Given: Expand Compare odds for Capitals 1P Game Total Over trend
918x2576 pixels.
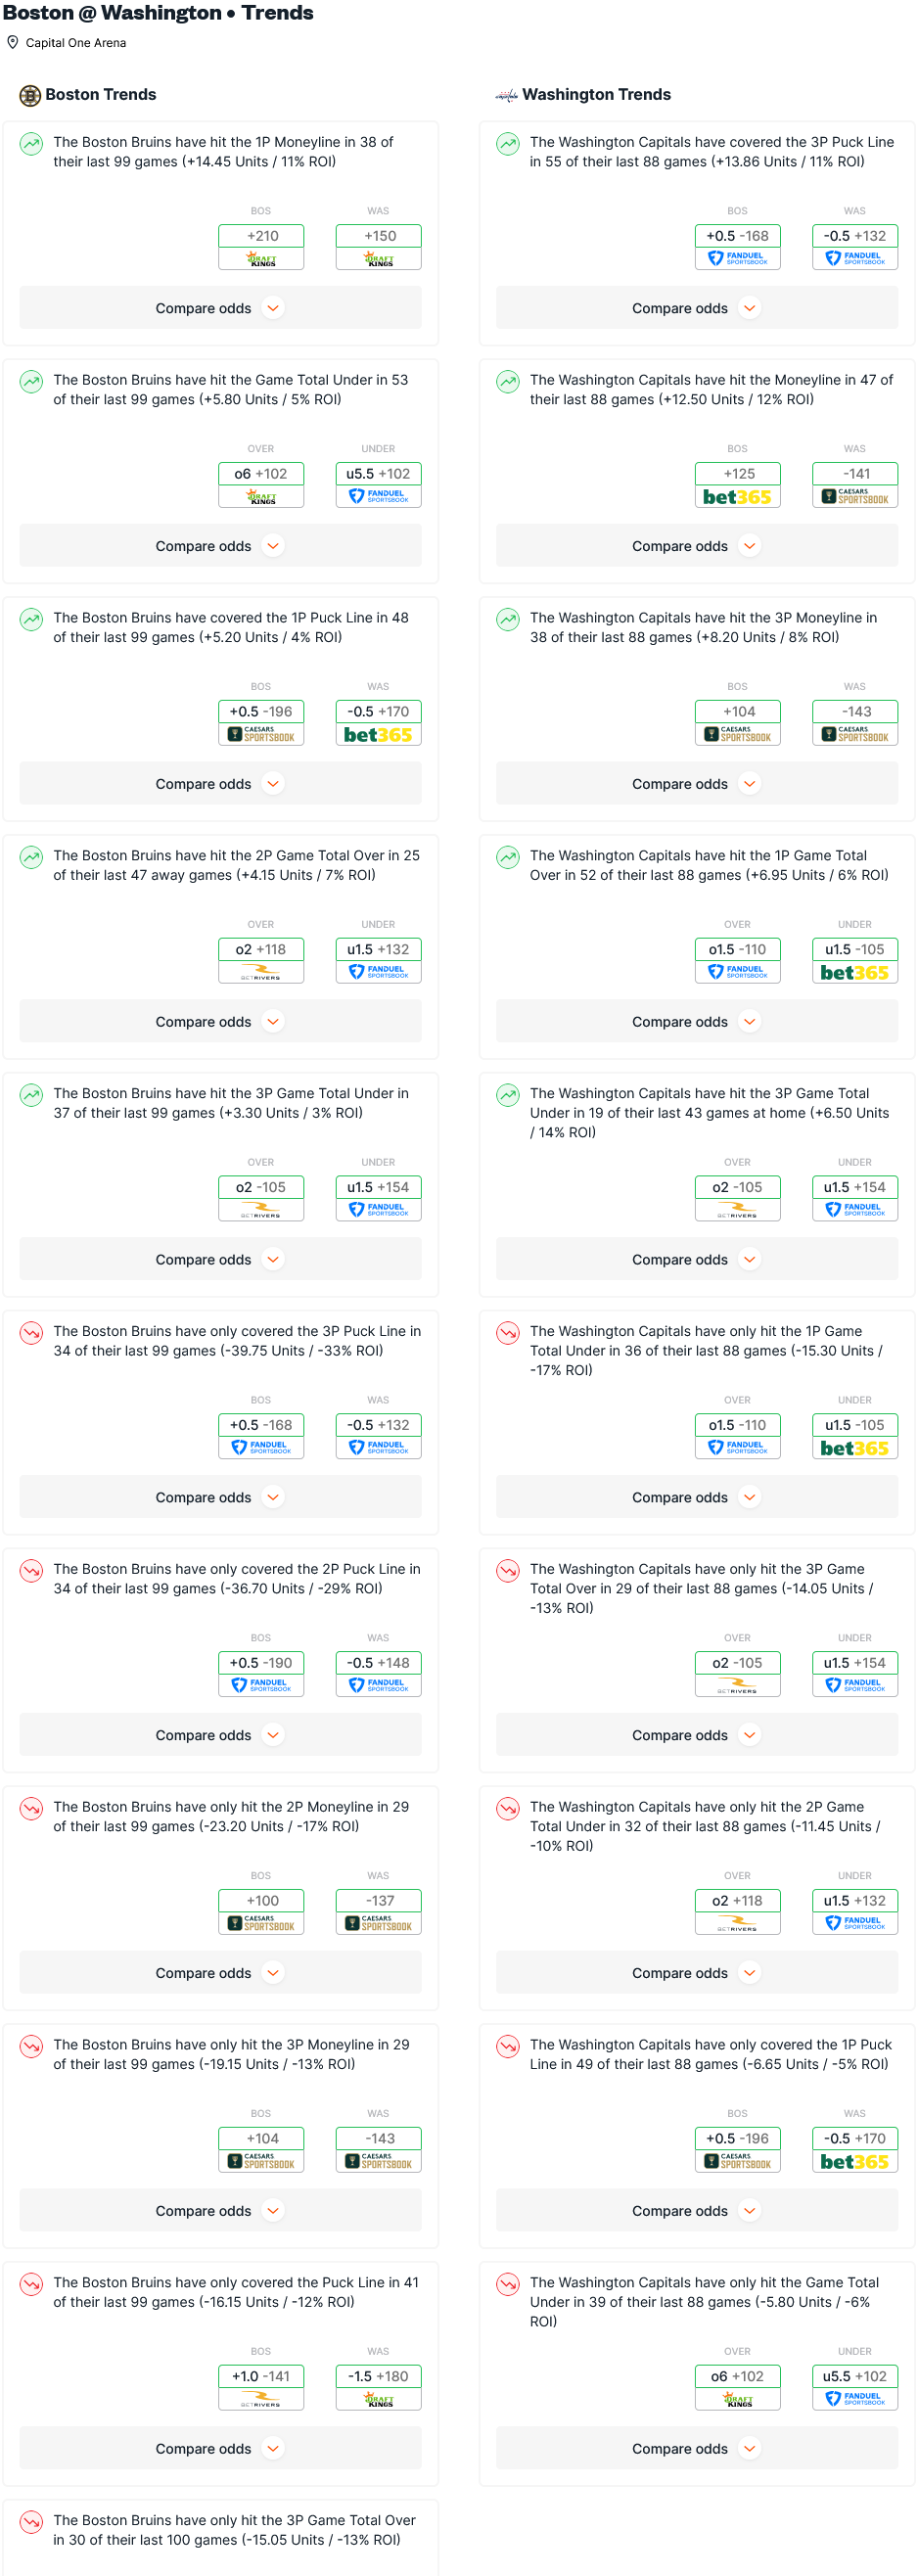Looking at the screenshot, I should click(696, 1021).
